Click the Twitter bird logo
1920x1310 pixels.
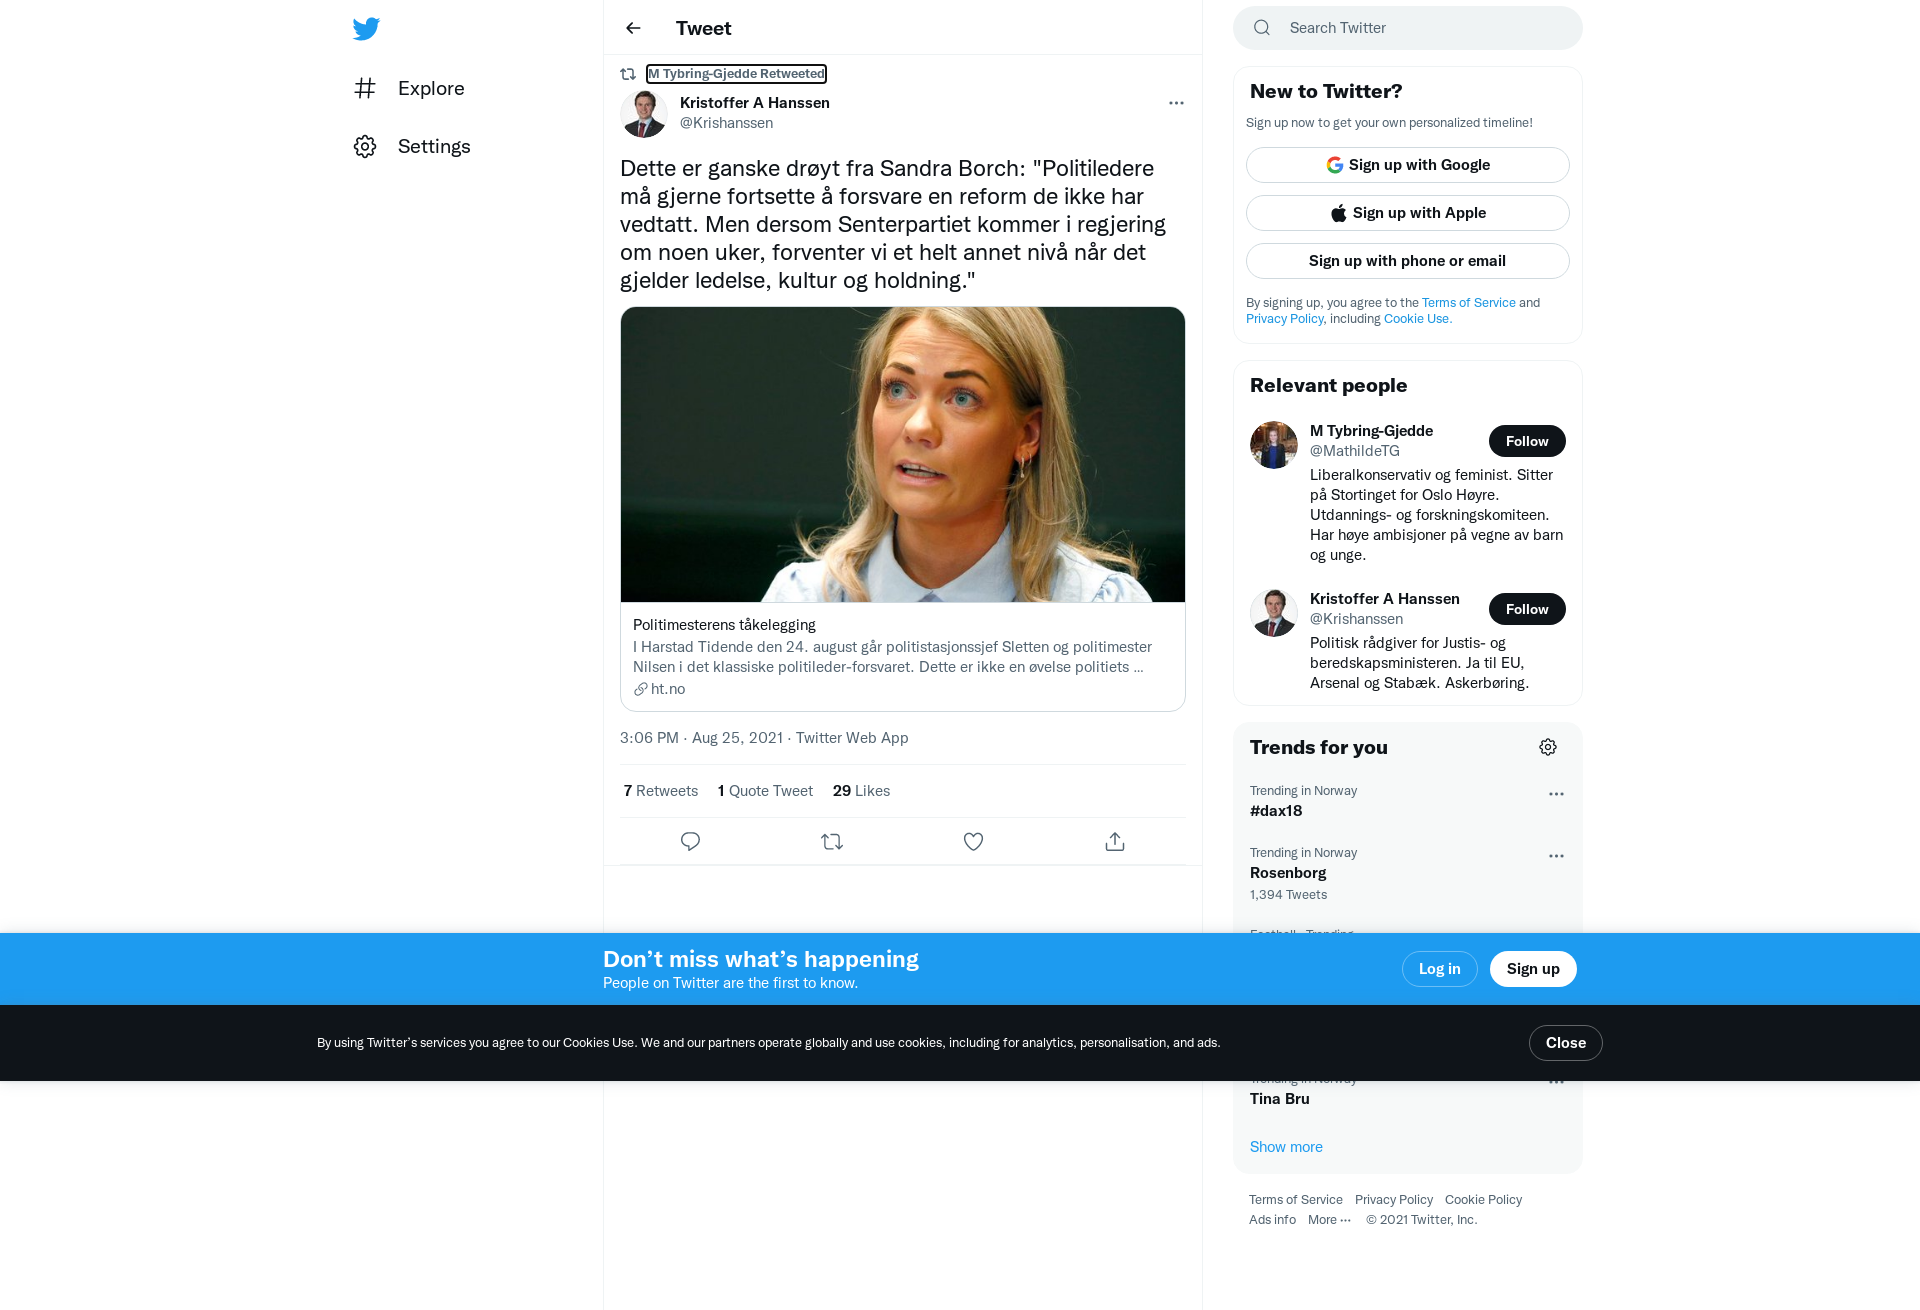coord(366,28)
